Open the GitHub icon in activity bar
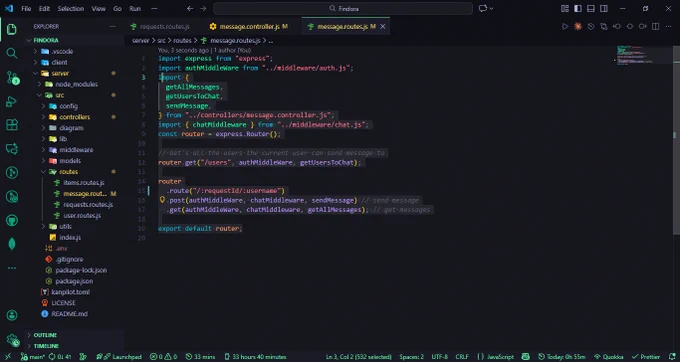 coord(12,220)
